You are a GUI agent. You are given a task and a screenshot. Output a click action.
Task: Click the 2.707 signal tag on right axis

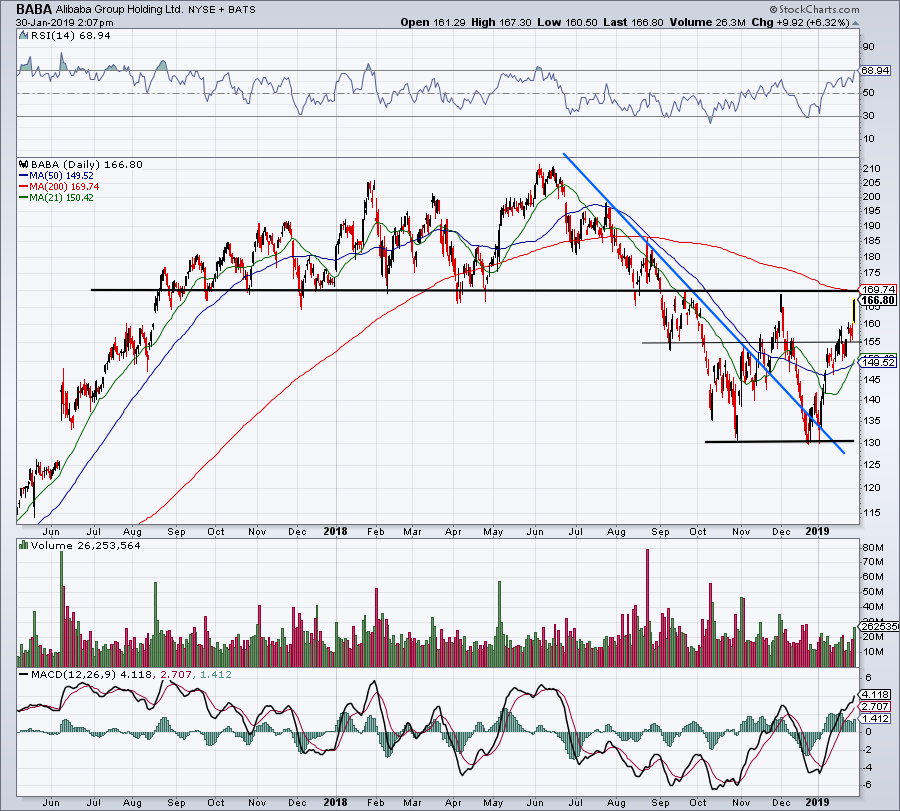coord(876,707)
